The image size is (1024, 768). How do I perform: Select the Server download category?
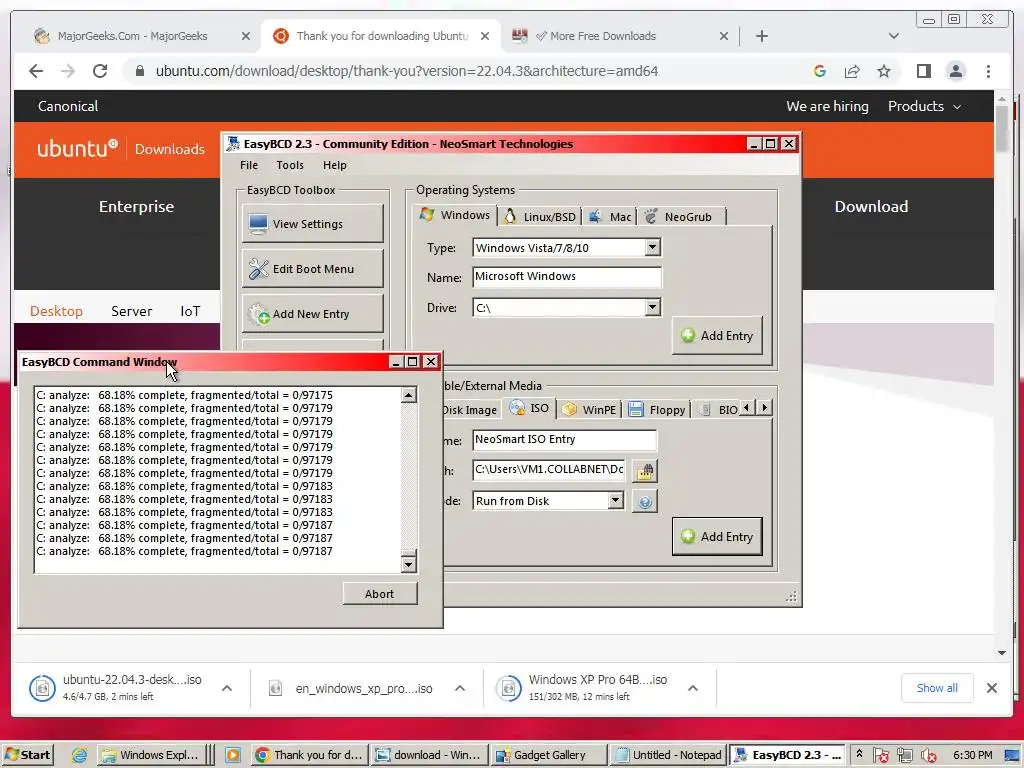click(131, 311)
